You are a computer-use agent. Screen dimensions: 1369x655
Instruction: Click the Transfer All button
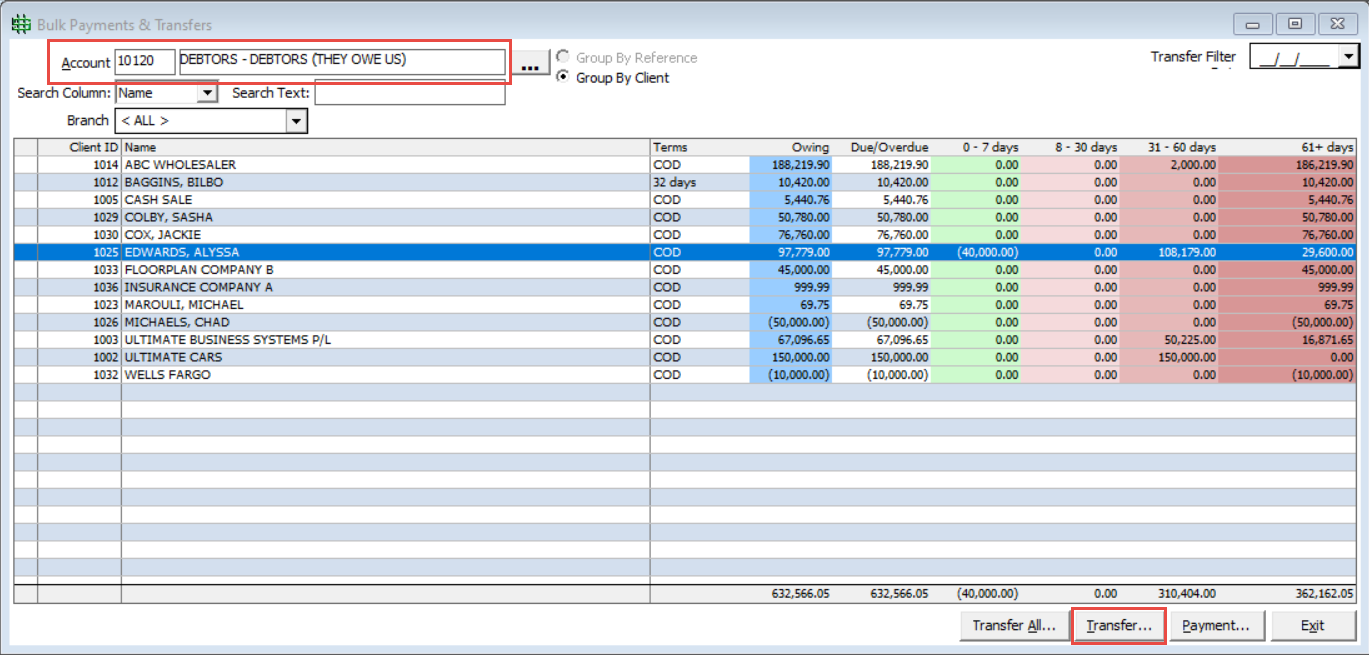[1014, 626]
